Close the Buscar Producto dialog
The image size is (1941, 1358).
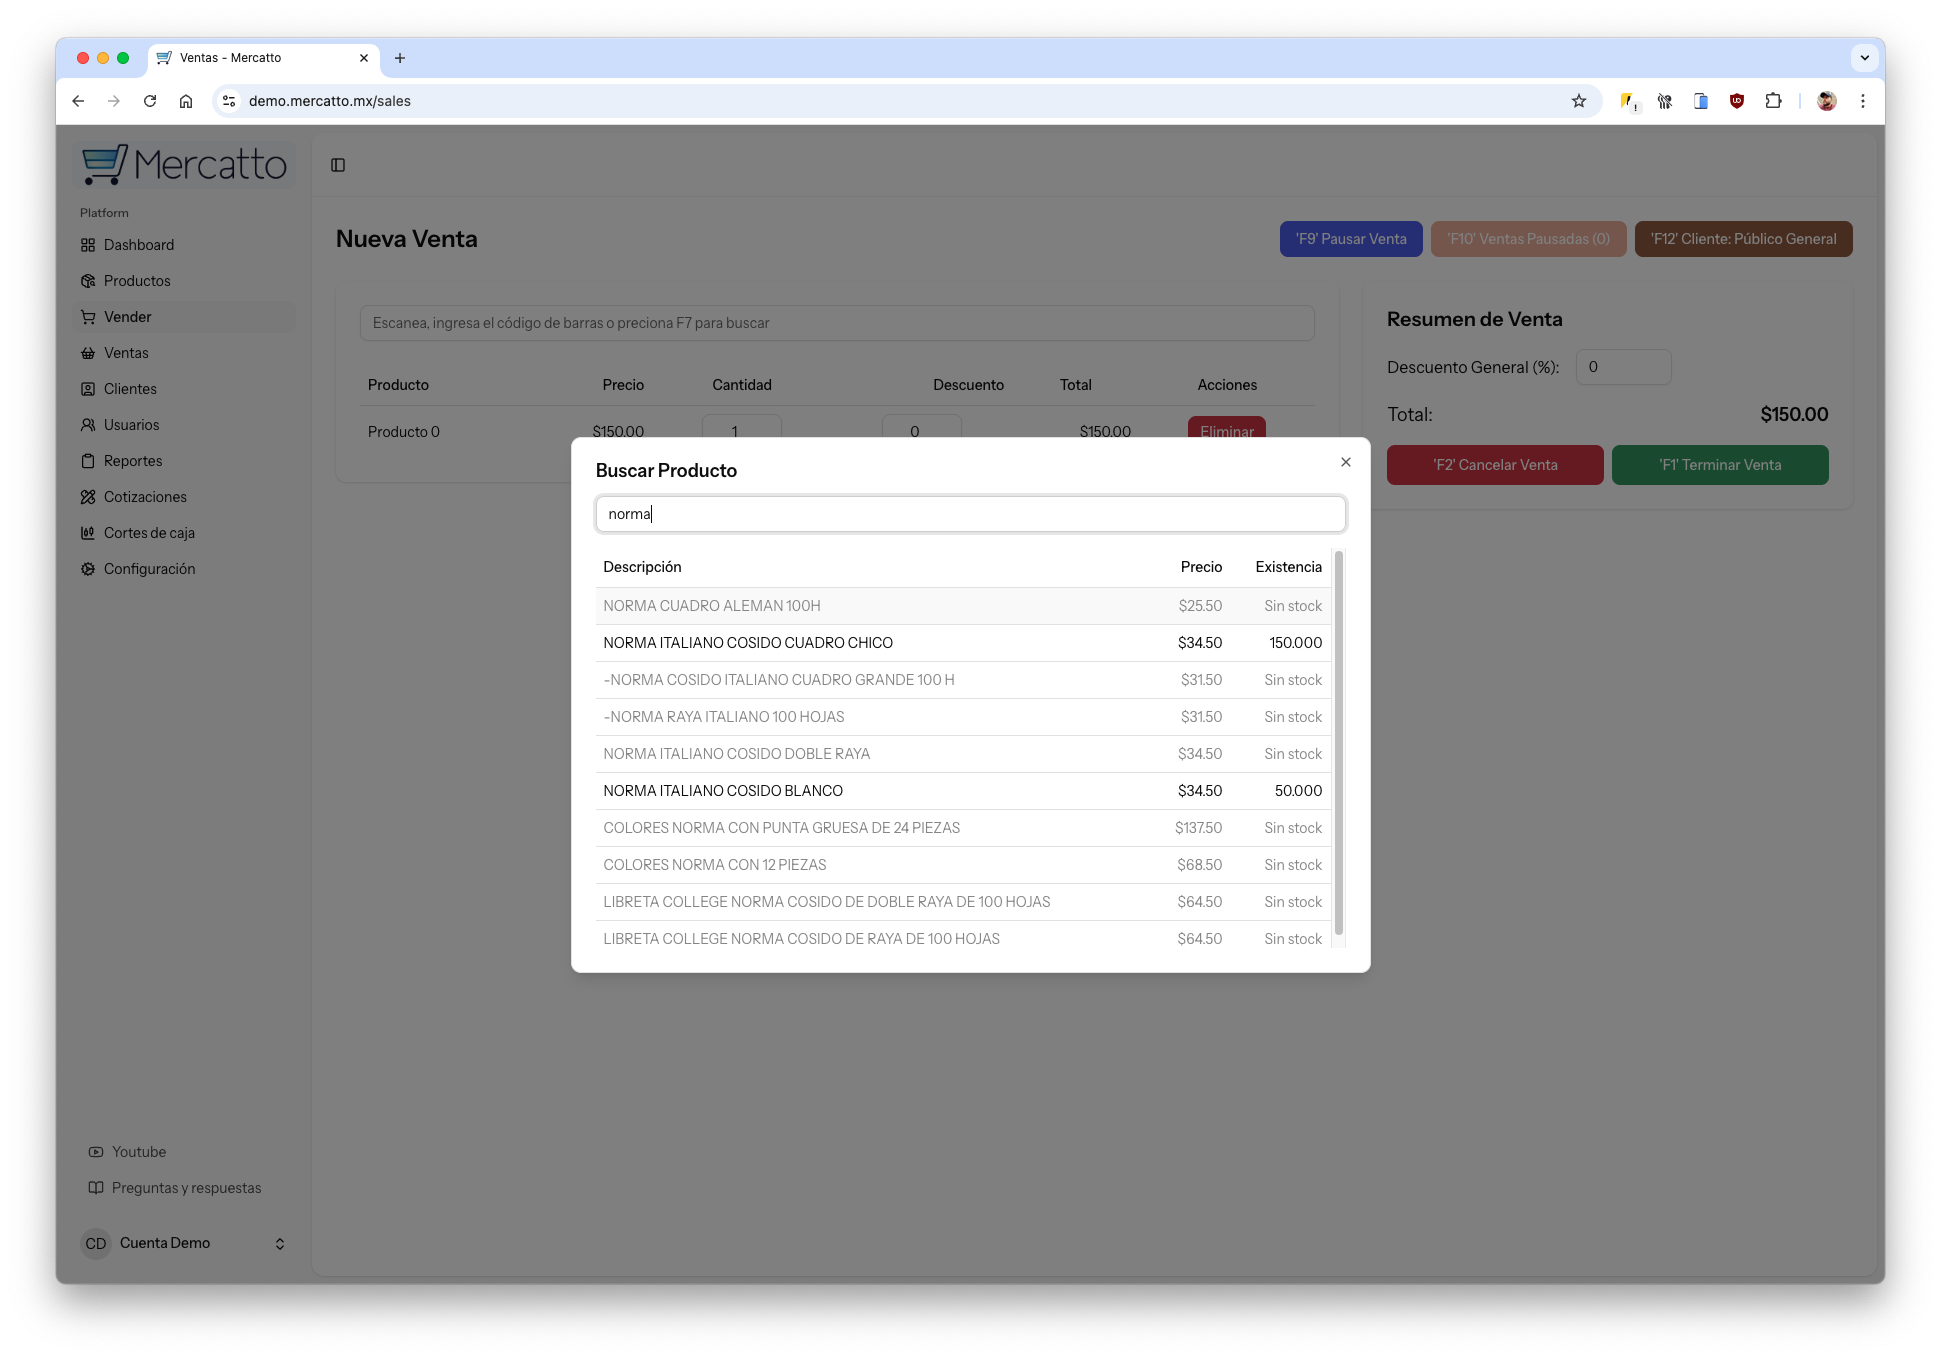coord(1346,462)
